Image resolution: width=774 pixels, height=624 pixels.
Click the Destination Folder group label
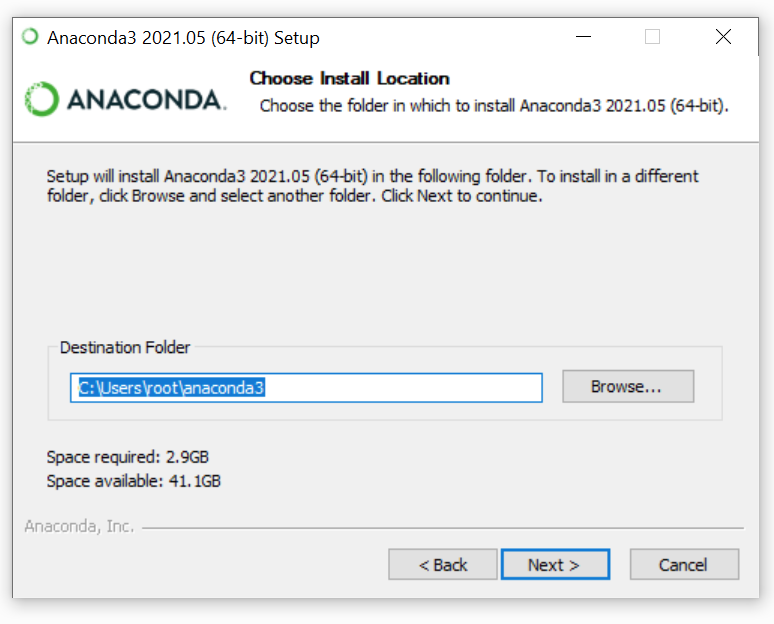click(x=125, y=348)
